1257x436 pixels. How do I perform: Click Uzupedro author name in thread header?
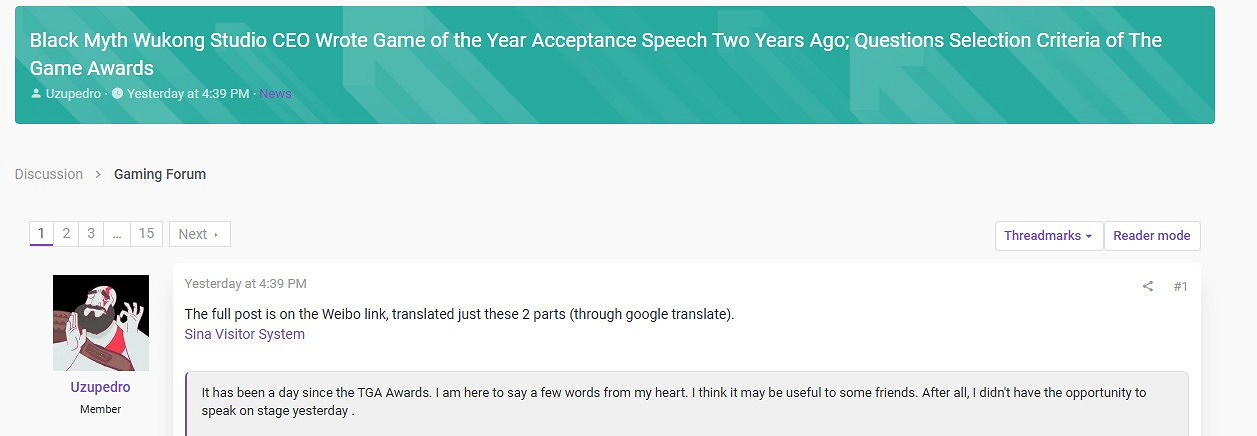click(x=73, y=94)
